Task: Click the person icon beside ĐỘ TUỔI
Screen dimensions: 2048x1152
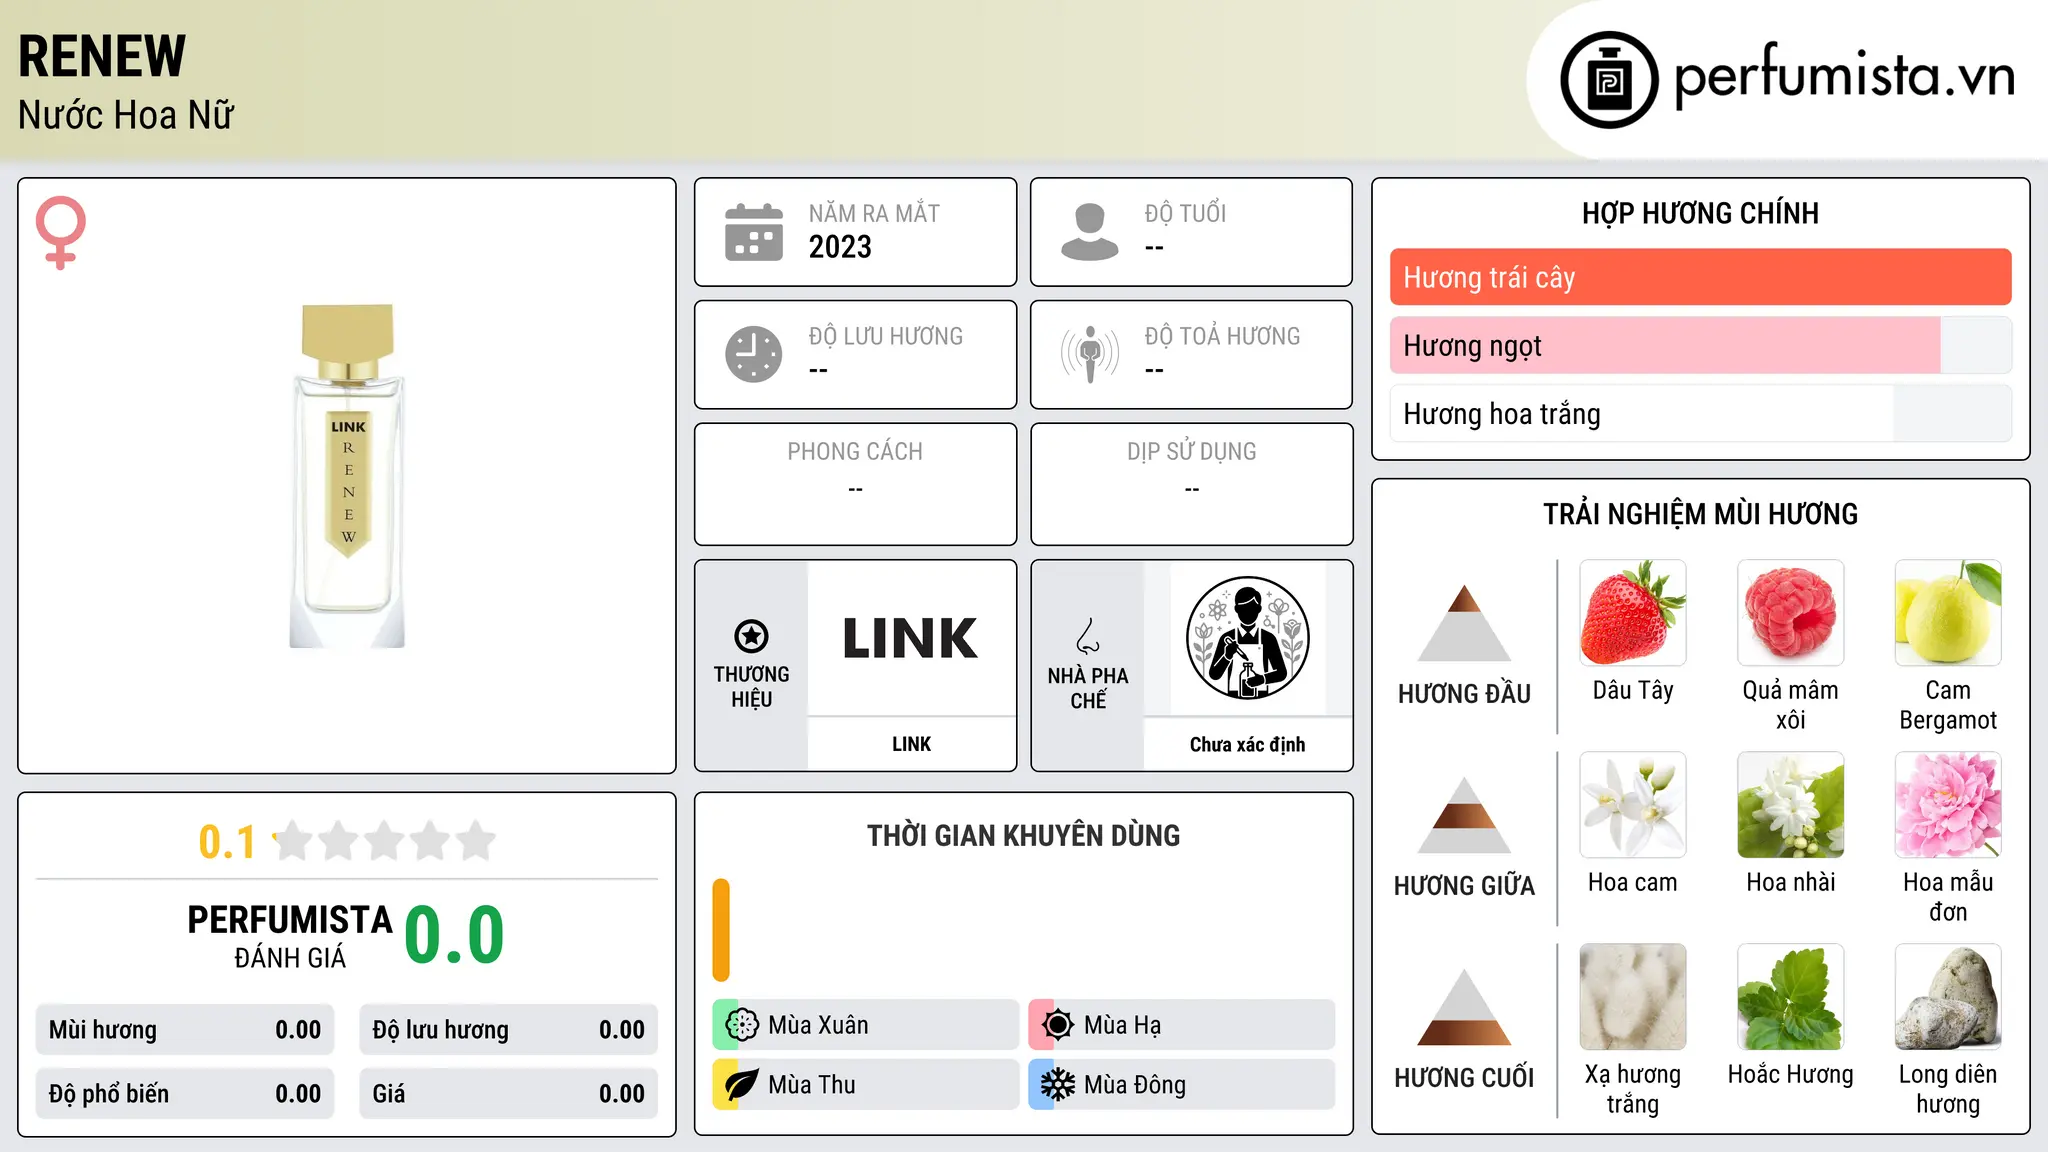Action: [x=1090, y=232]
